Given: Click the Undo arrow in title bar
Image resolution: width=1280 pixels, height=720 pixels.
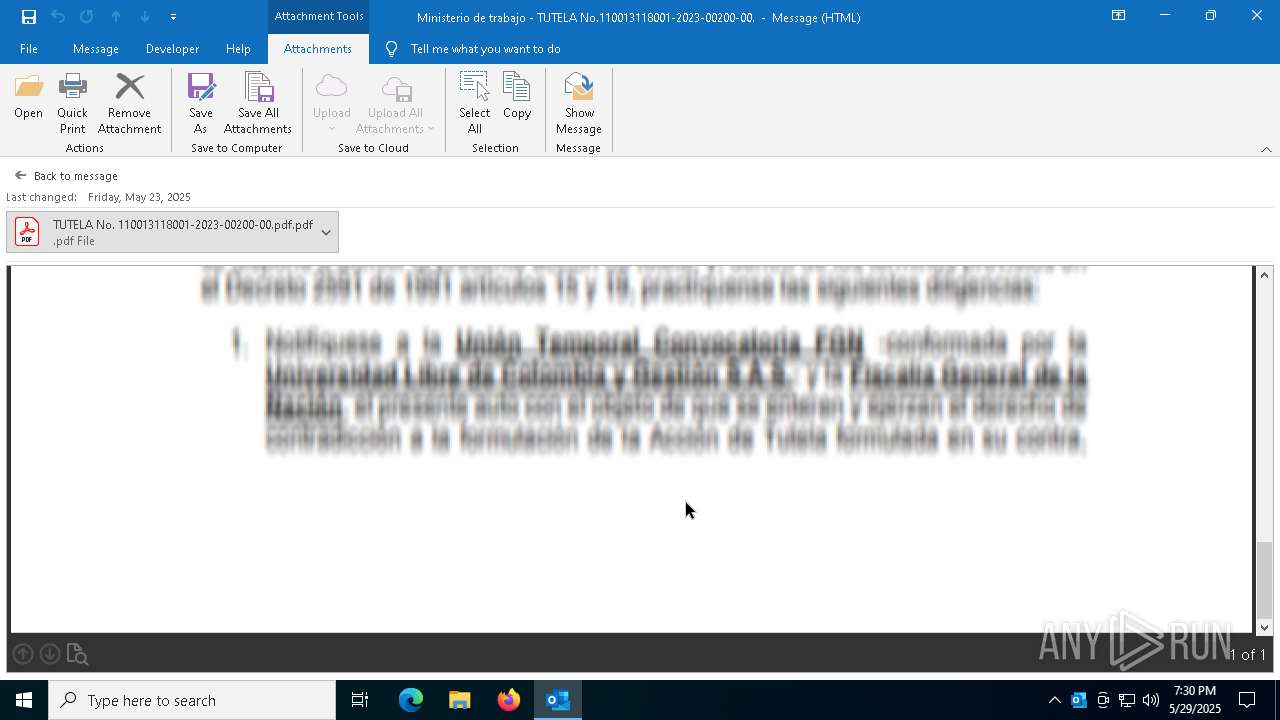Looking at the screenshot, I should (58, 17).
